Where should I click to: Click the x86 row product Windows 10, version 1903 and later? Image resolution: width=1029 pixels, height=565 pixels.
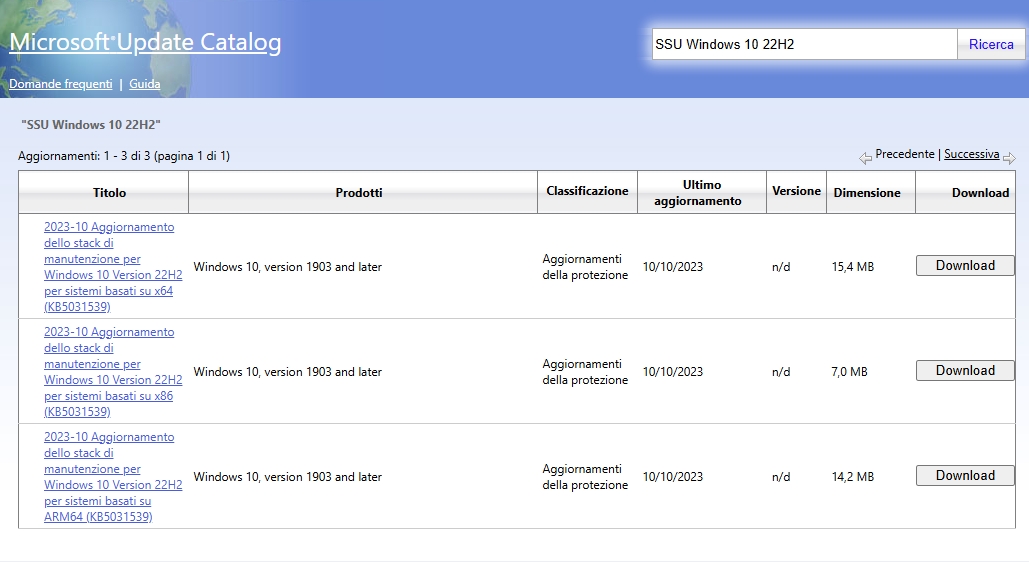(x=287, y=372)
